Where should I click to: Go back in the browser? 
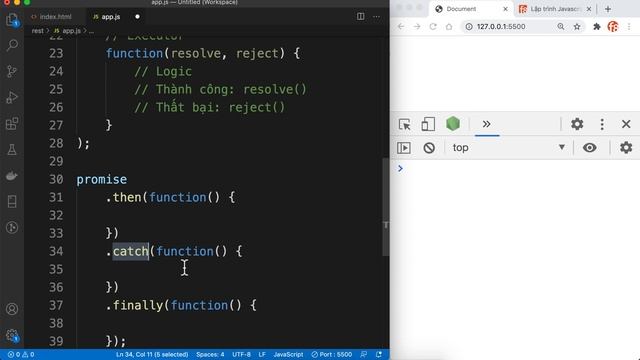401,27
